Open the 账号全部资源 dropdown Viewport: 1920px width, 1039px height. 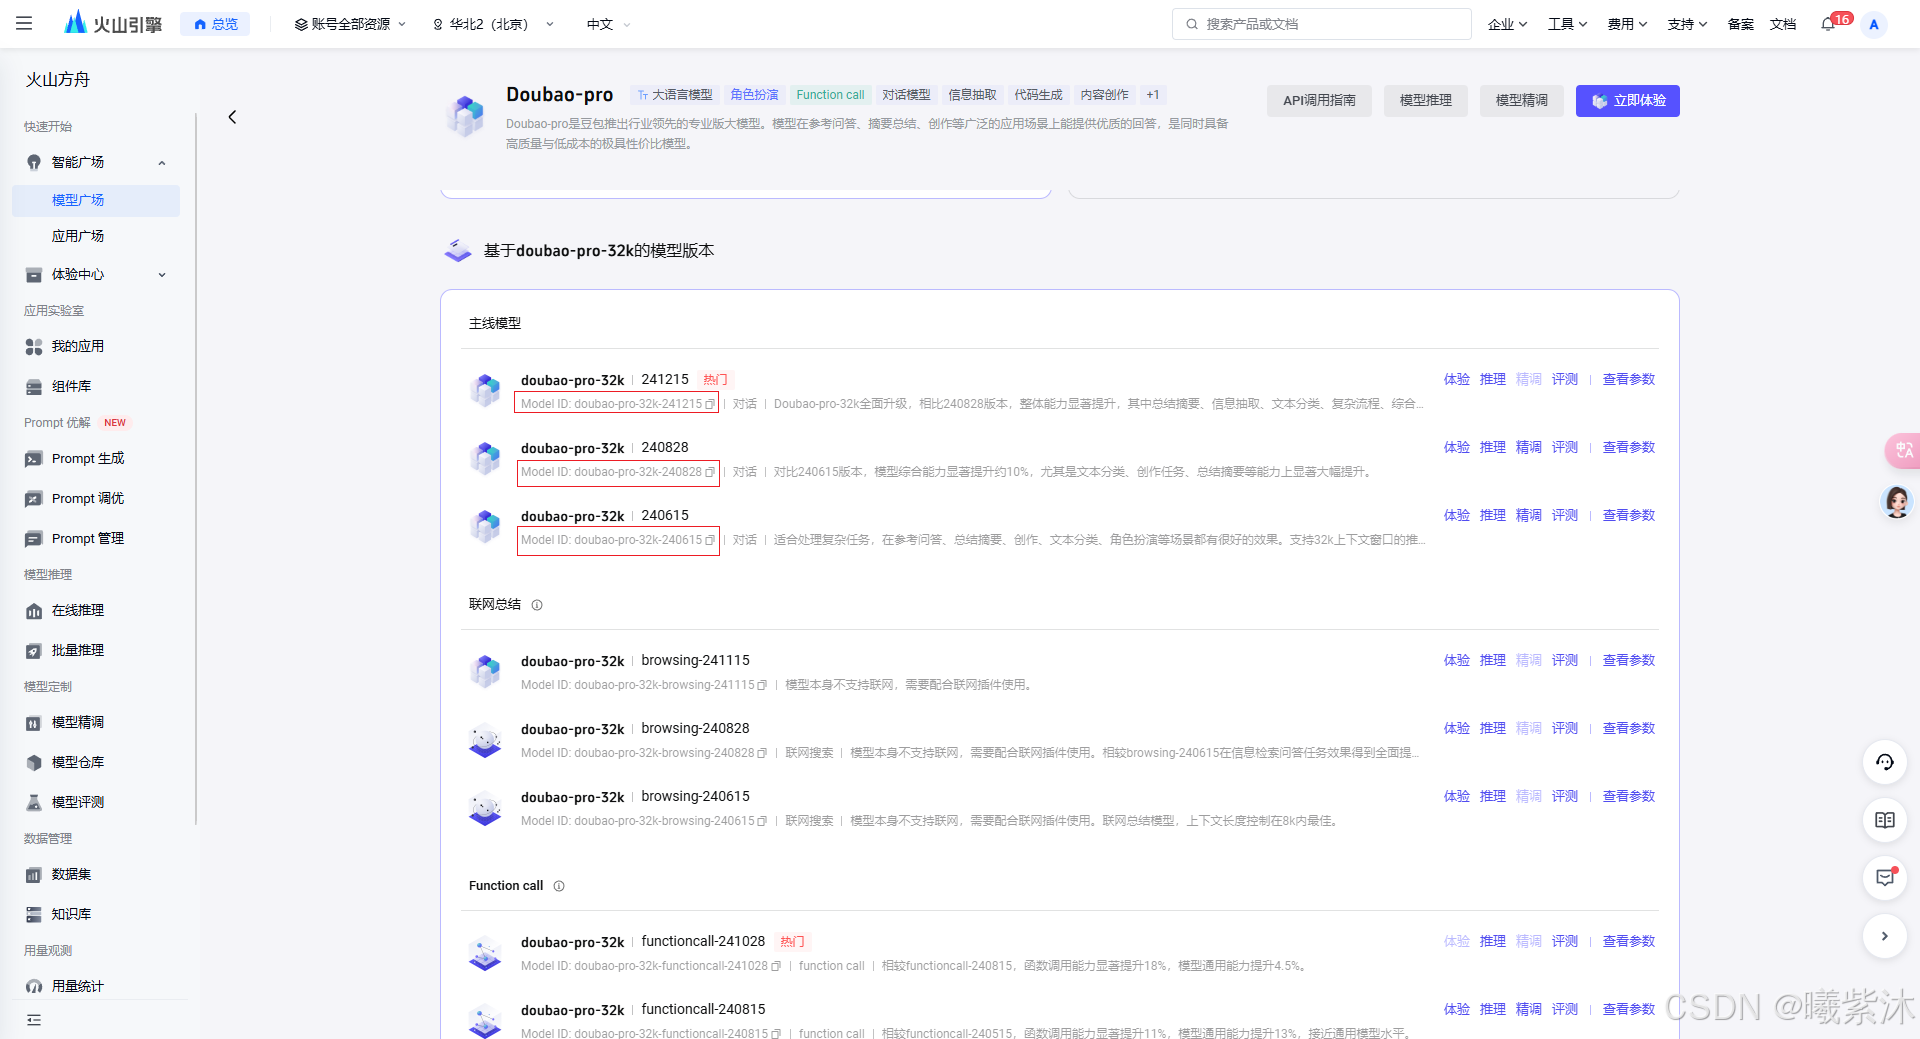(350, 24)
